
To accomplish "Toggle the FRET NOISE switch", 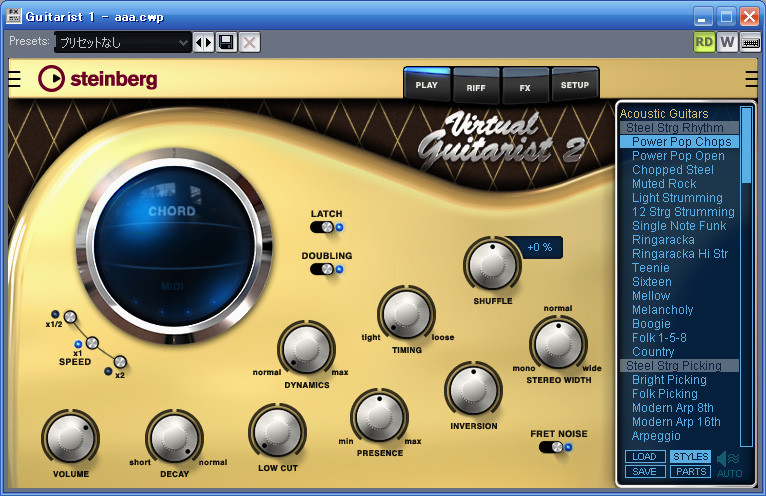I will pyautogui.click(x=551, y=447).
